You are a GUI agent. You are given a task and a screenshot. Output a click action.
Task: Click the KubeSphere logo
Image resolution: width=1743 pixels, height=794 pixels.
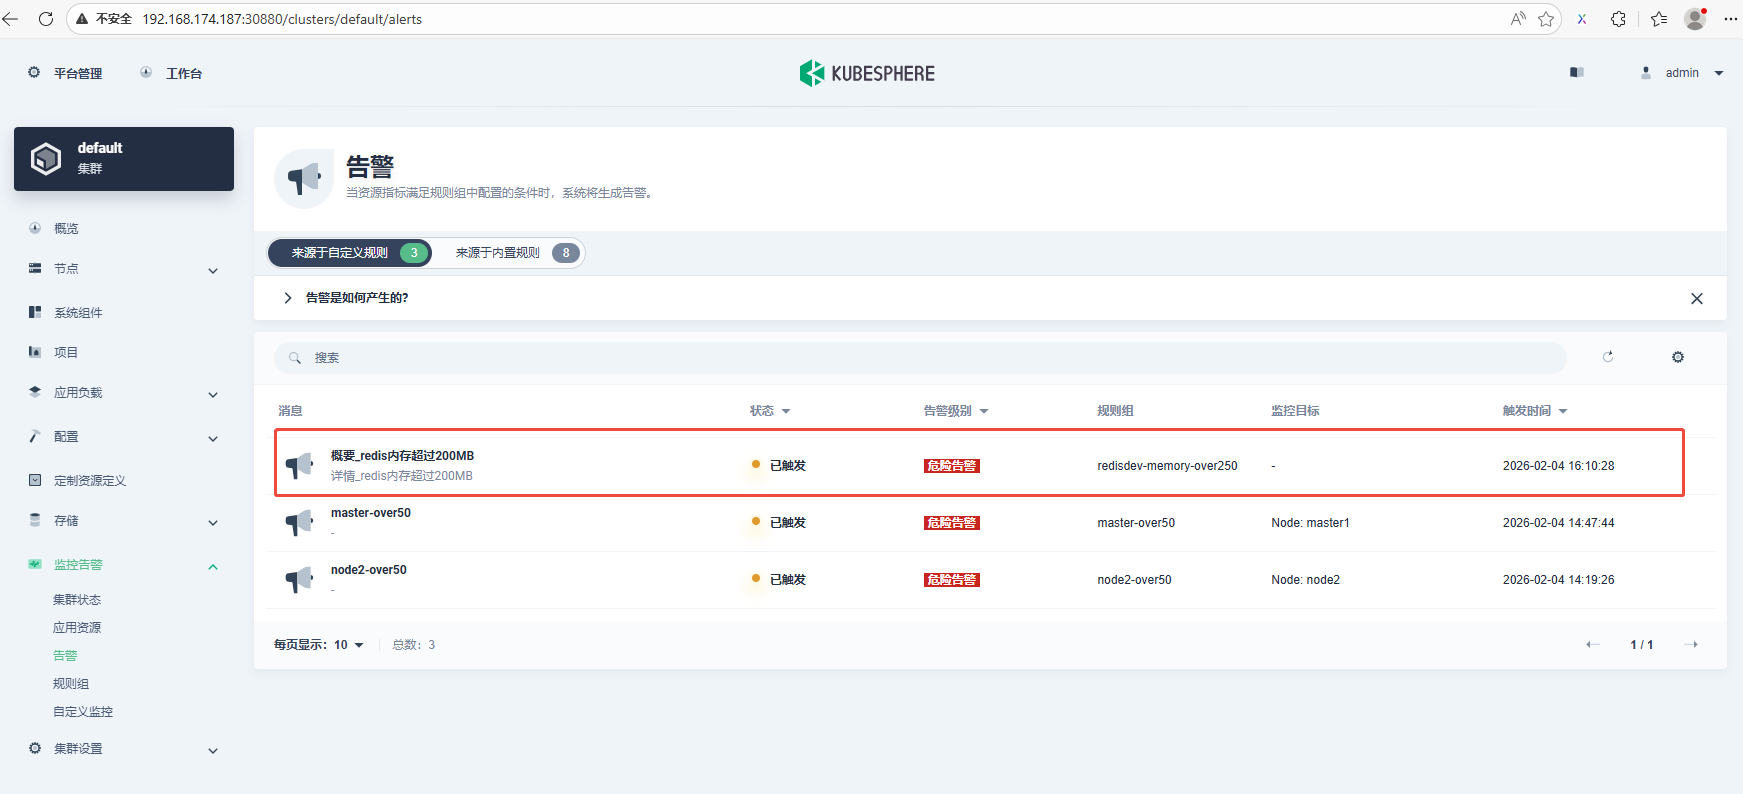pyautogui.click(x=867, y=73)
